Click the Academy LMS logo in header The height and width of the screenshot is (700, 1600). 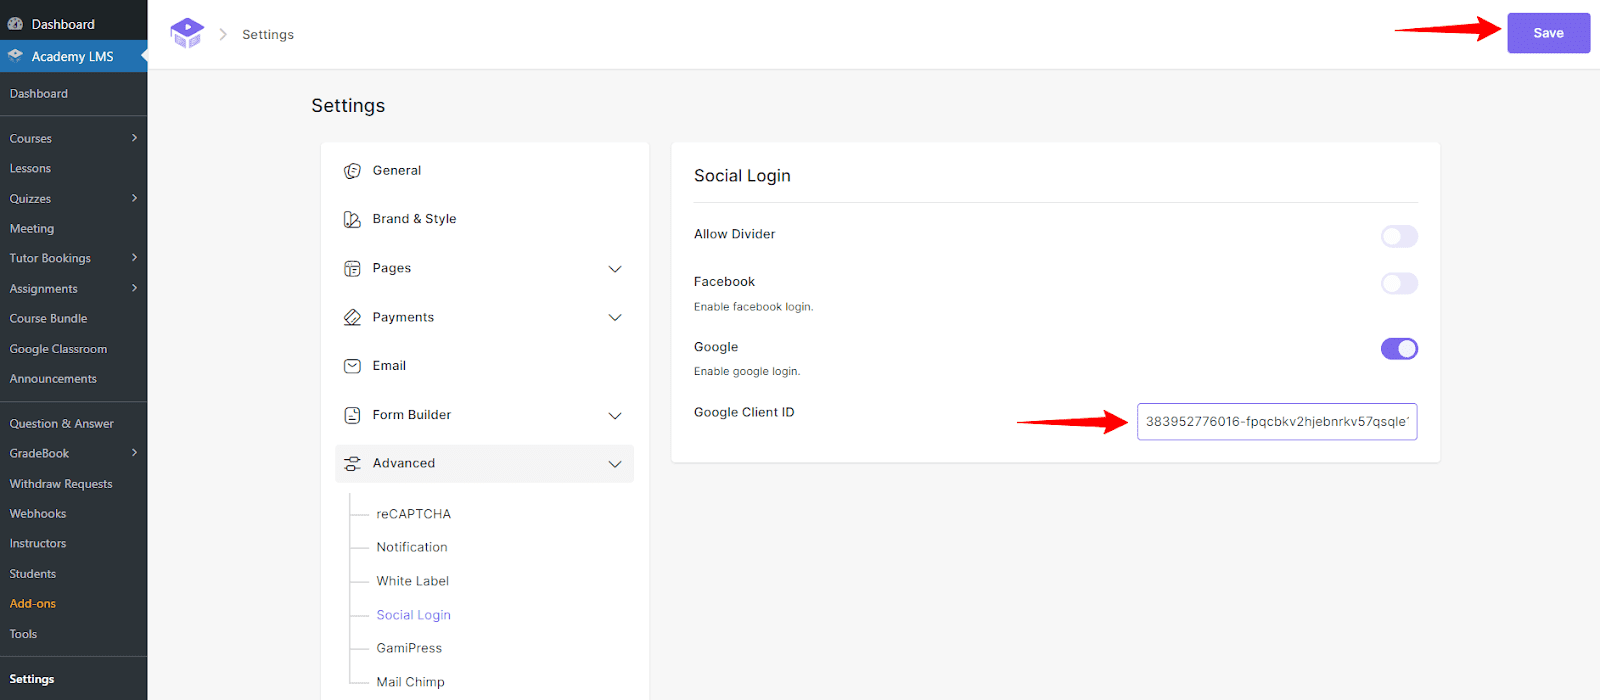[187, 33]
